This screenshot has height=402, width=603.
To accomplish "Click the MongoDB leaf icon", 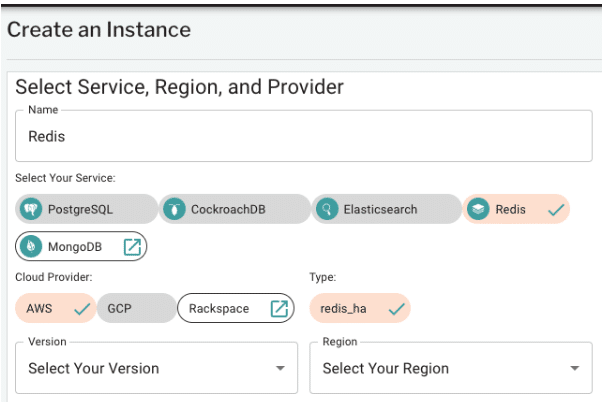I will 32,246.
